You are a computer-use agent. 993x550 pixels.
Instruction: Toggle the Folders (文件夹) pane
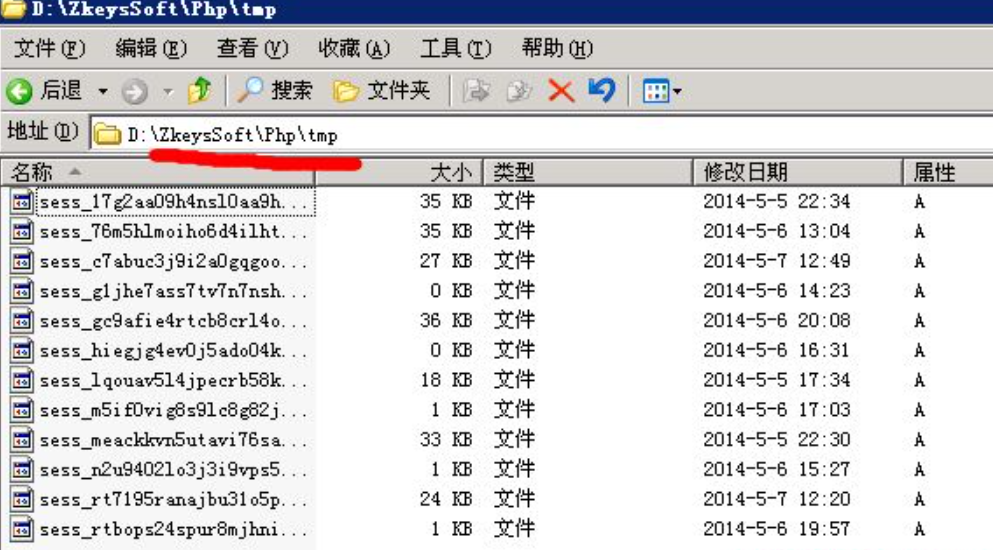382,91
